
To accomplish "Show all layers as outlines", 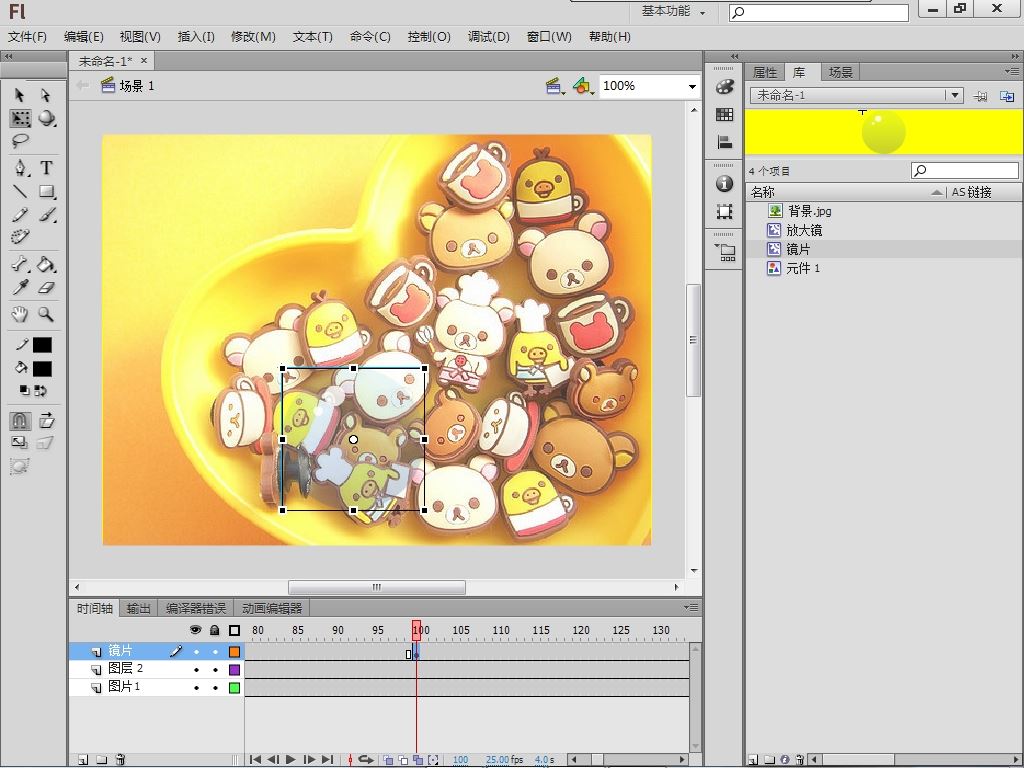I will coord(234,630).
